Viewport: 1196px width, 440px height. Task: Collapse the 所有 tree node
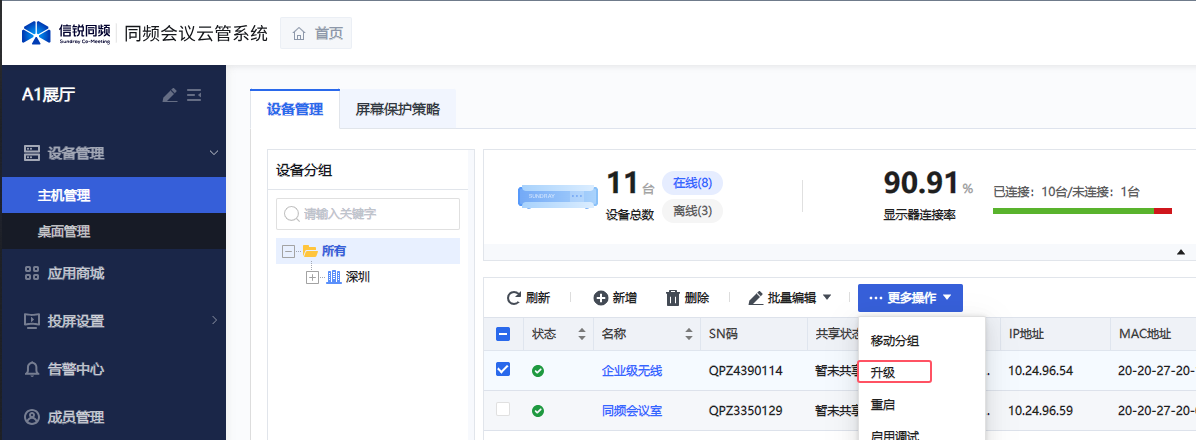tap(289, 251)
